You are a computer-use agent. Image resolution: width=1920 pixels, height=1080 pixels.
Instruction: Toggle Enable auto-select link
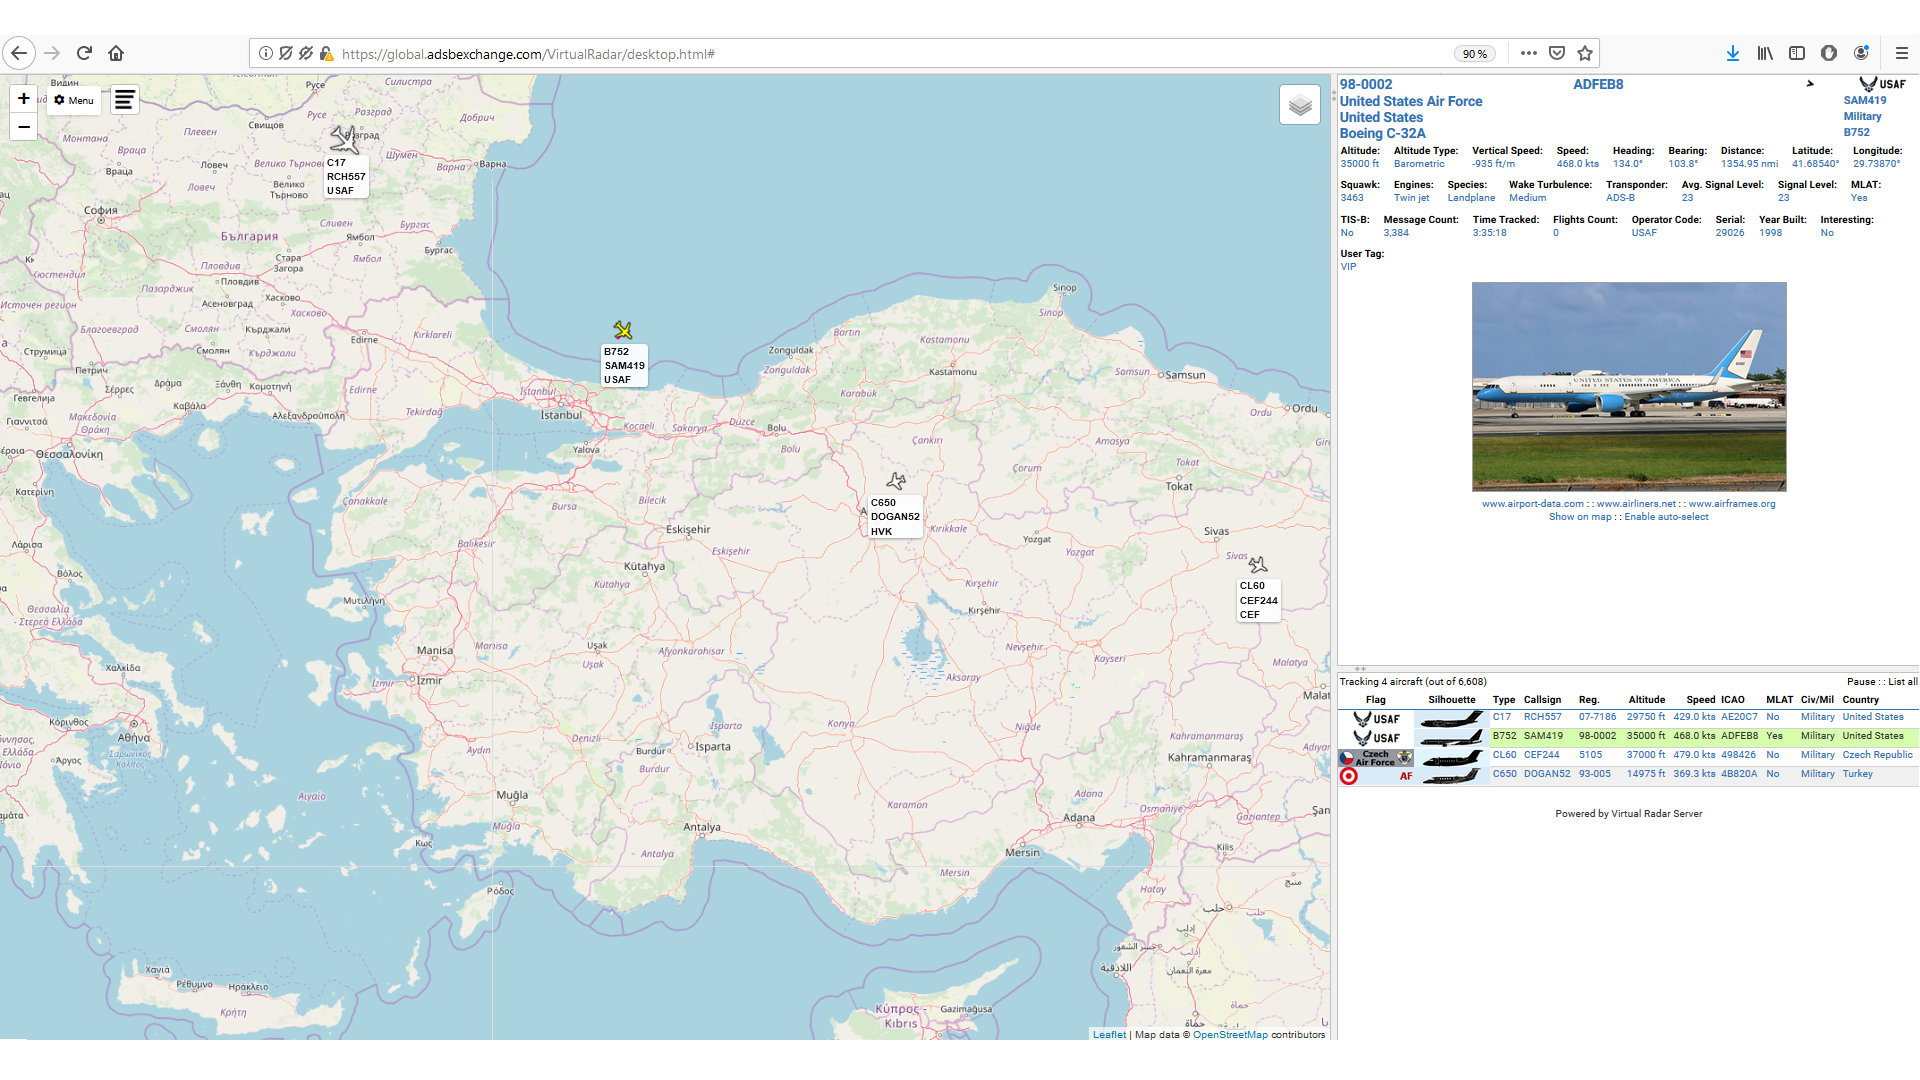pyautogui.click(x=1666, y=517)
